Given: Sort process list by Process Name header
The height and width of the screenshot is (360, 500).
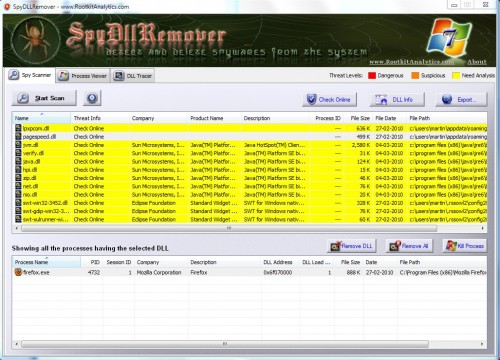Looking at the screenshot, I should pos(47,262).
